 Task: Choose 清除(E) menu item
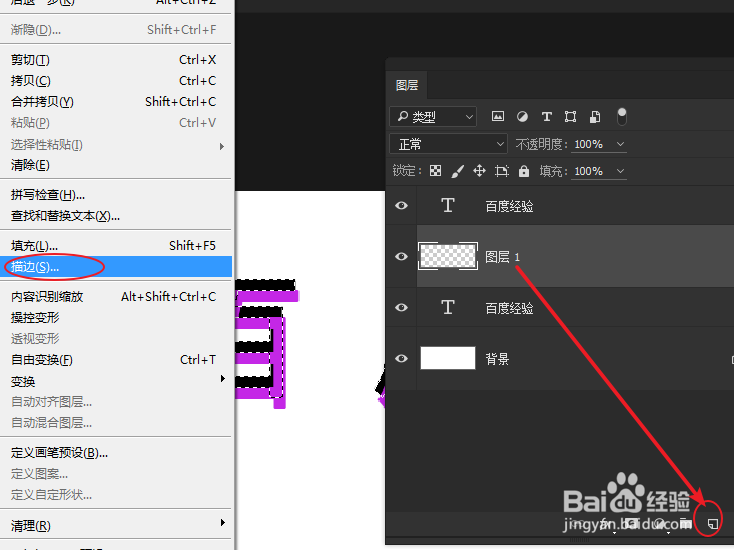(x=116, y=165)
